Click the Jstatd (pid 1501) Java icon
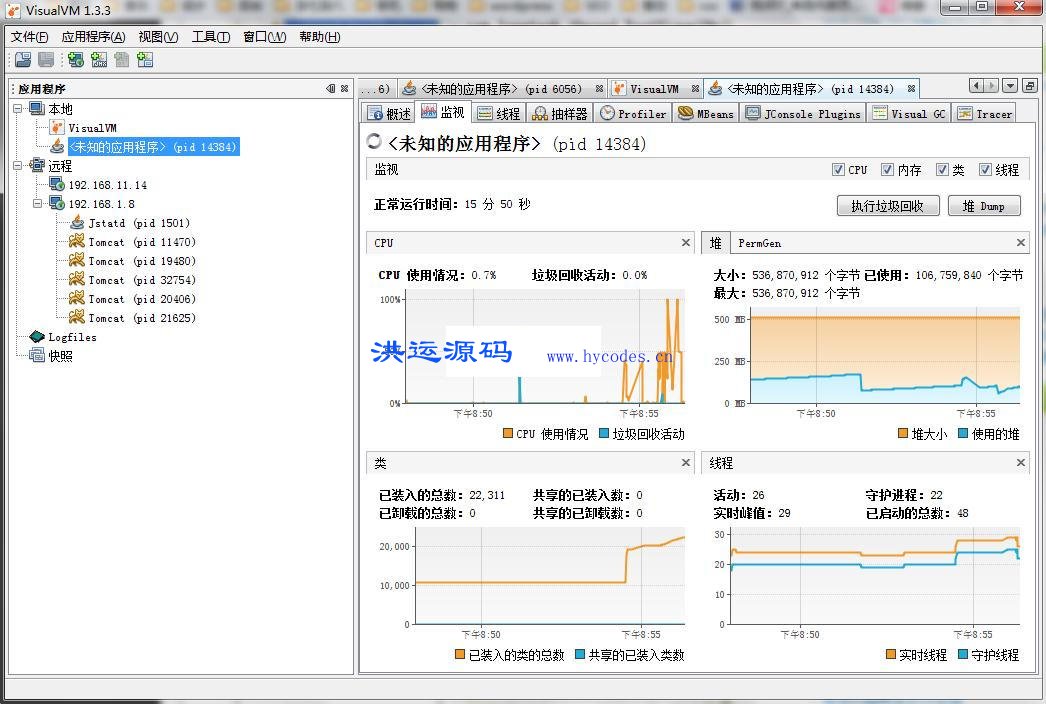Image resolution: width=1046 pixels, height=704 pixels. coord(77,222)
